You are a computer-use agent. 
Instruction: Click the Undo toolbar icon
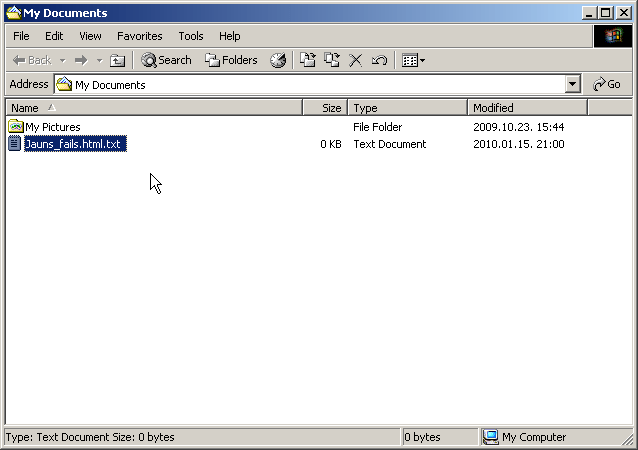click(x=379, y=61)
